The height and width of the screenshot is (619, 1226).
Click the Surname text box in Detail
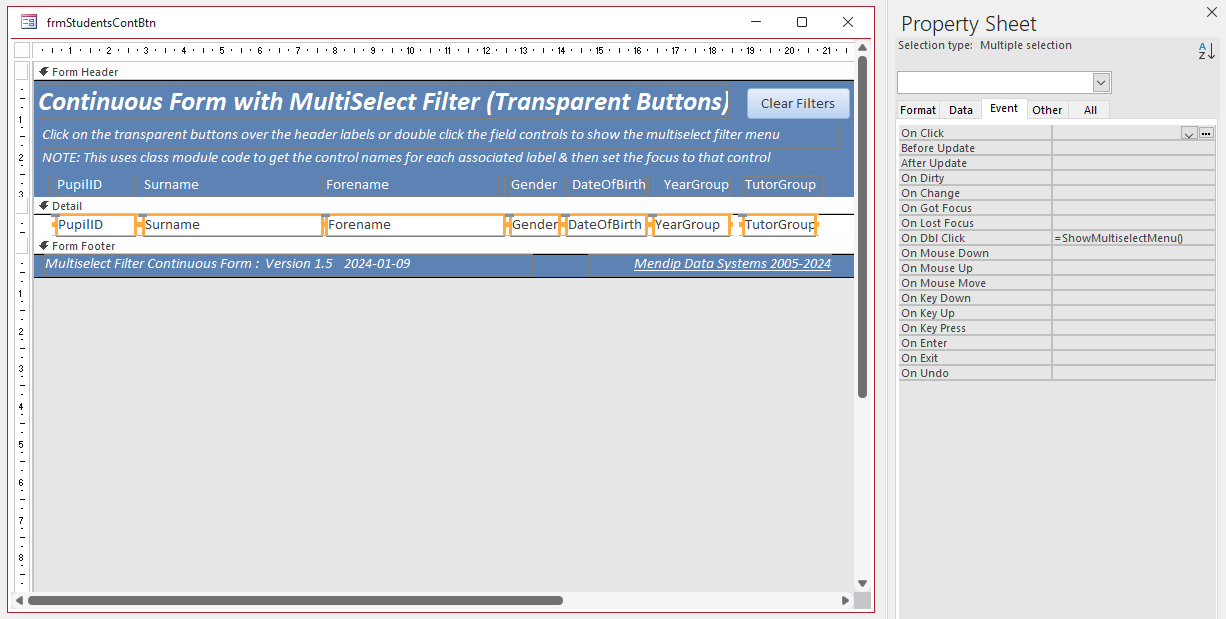click(x=232, y=225)
